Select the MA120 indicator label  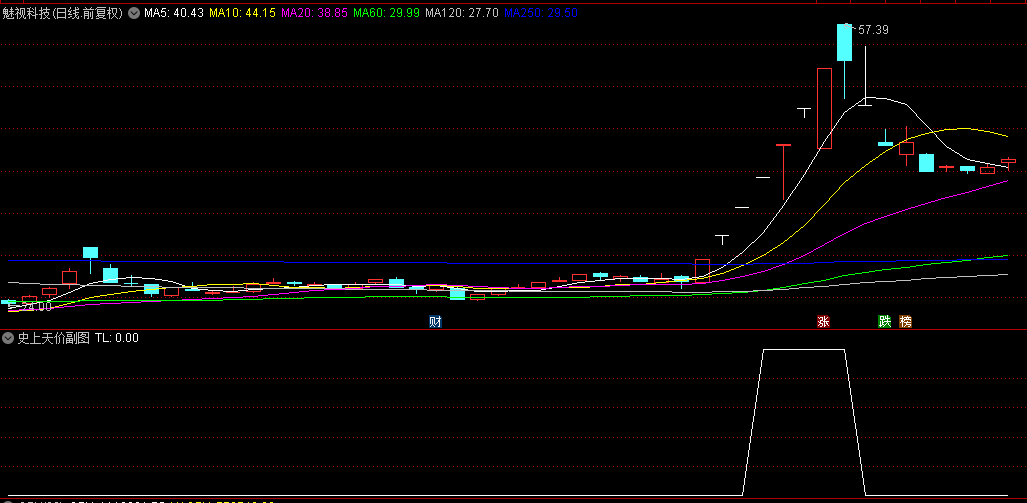click(x=460, y=14)
